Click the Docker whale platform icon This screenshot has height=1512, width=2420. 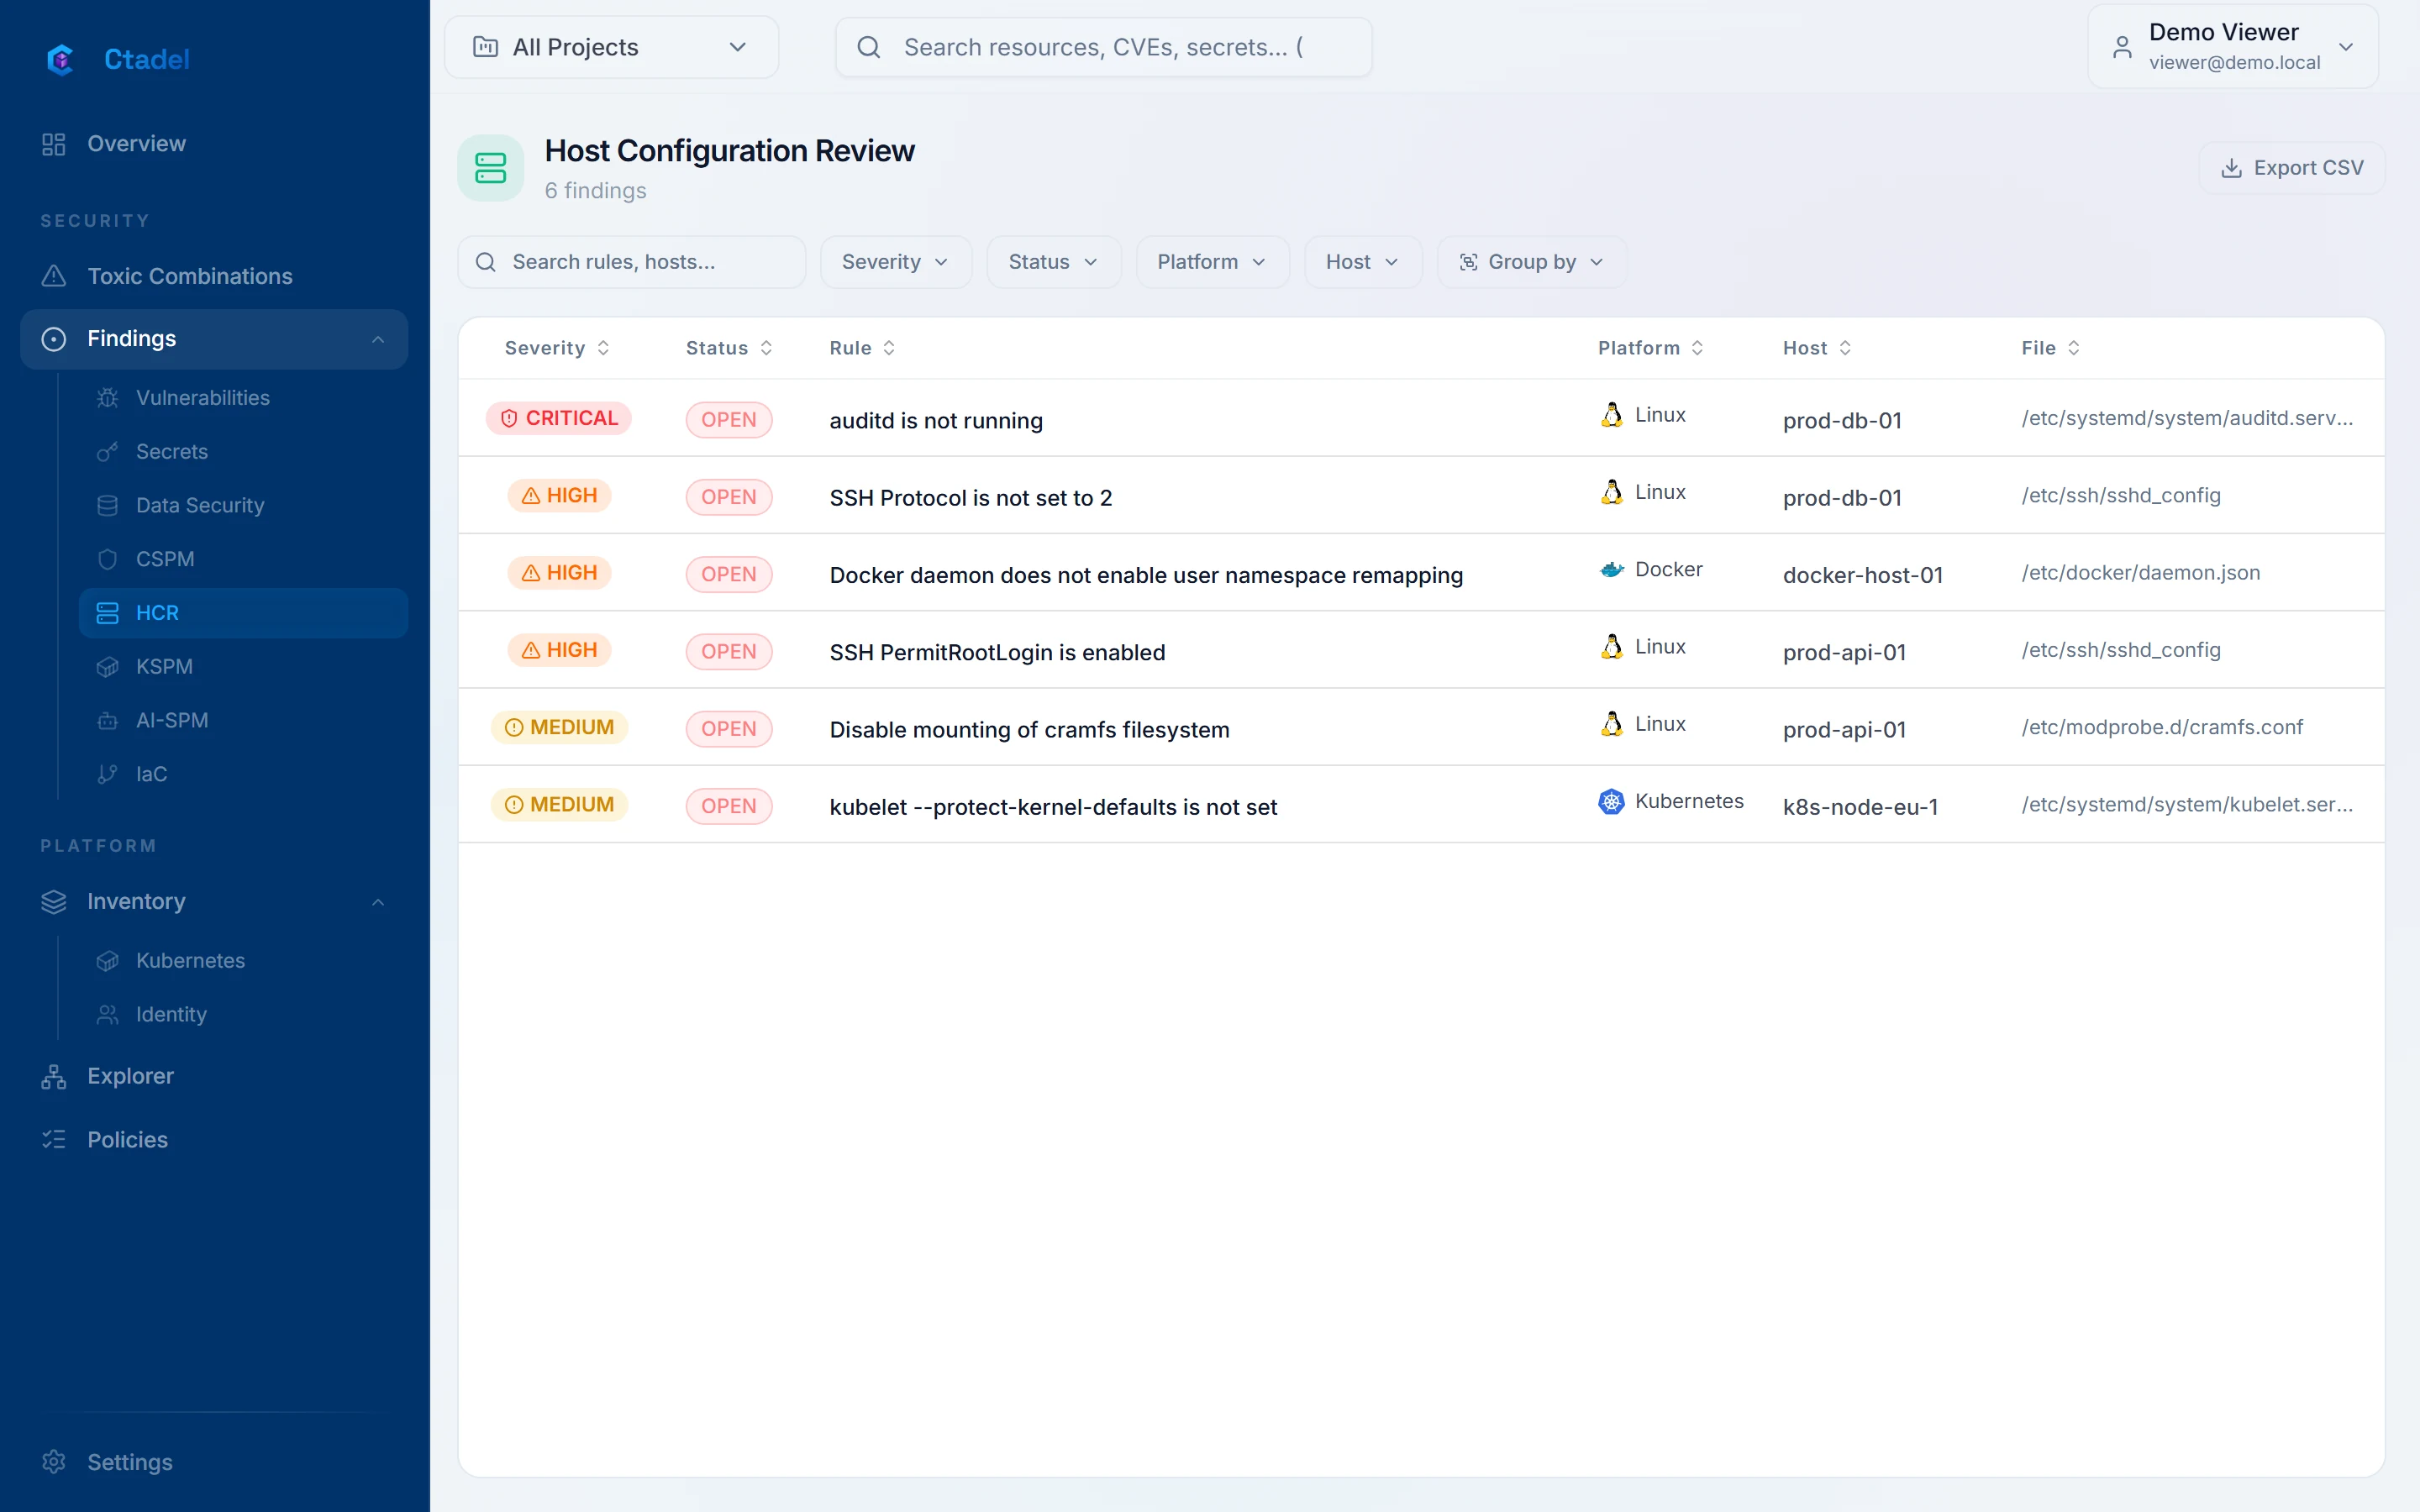coord(1611,570)
